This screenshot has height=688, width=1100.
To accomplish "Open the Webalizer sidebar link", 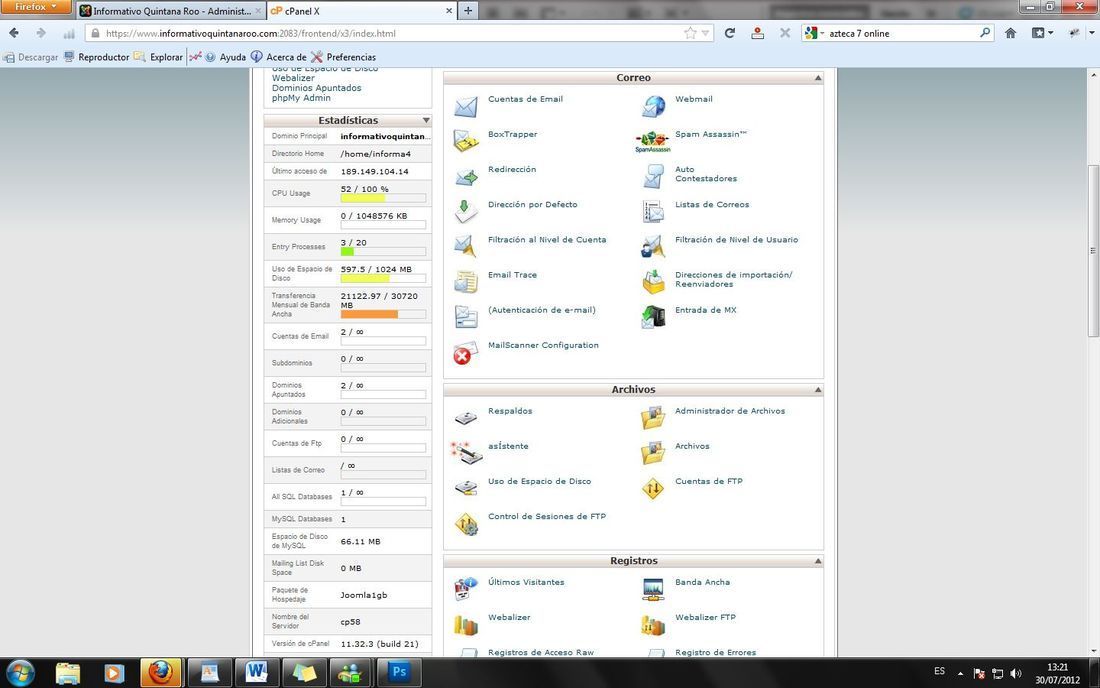I will point(293,78).
